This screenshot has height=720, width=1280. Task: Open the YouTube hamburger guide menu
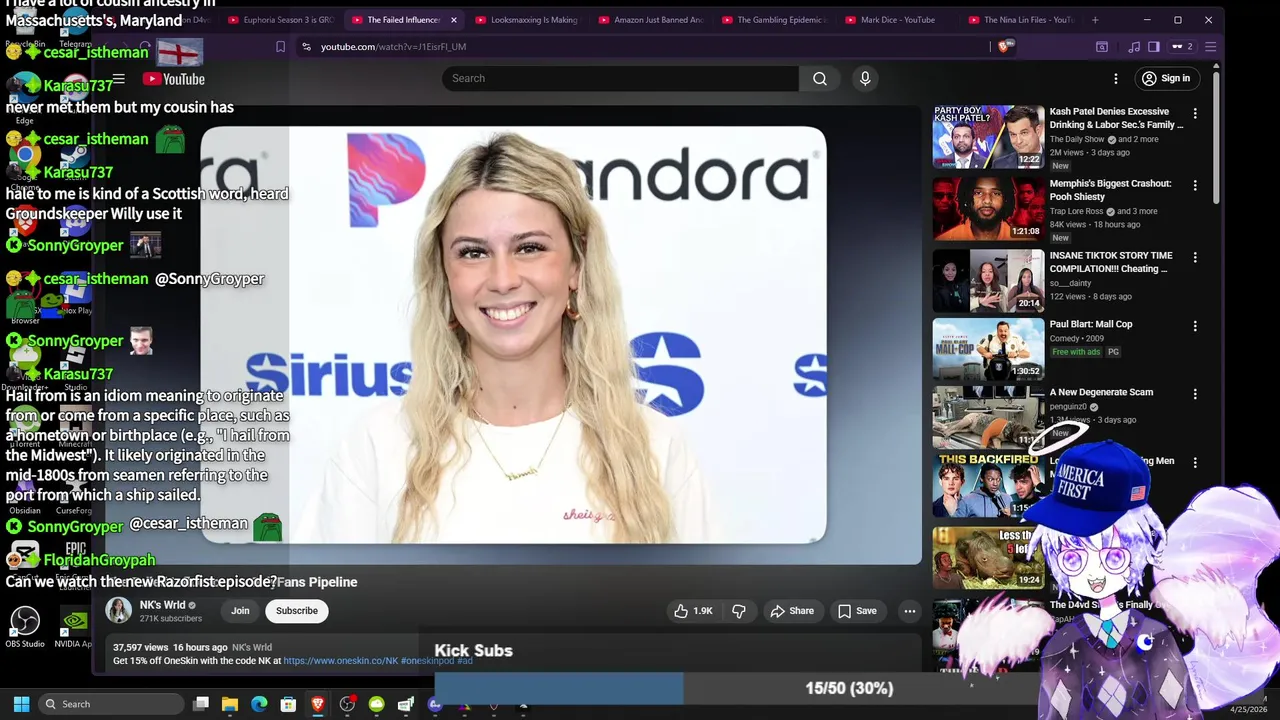pos(118,79)
